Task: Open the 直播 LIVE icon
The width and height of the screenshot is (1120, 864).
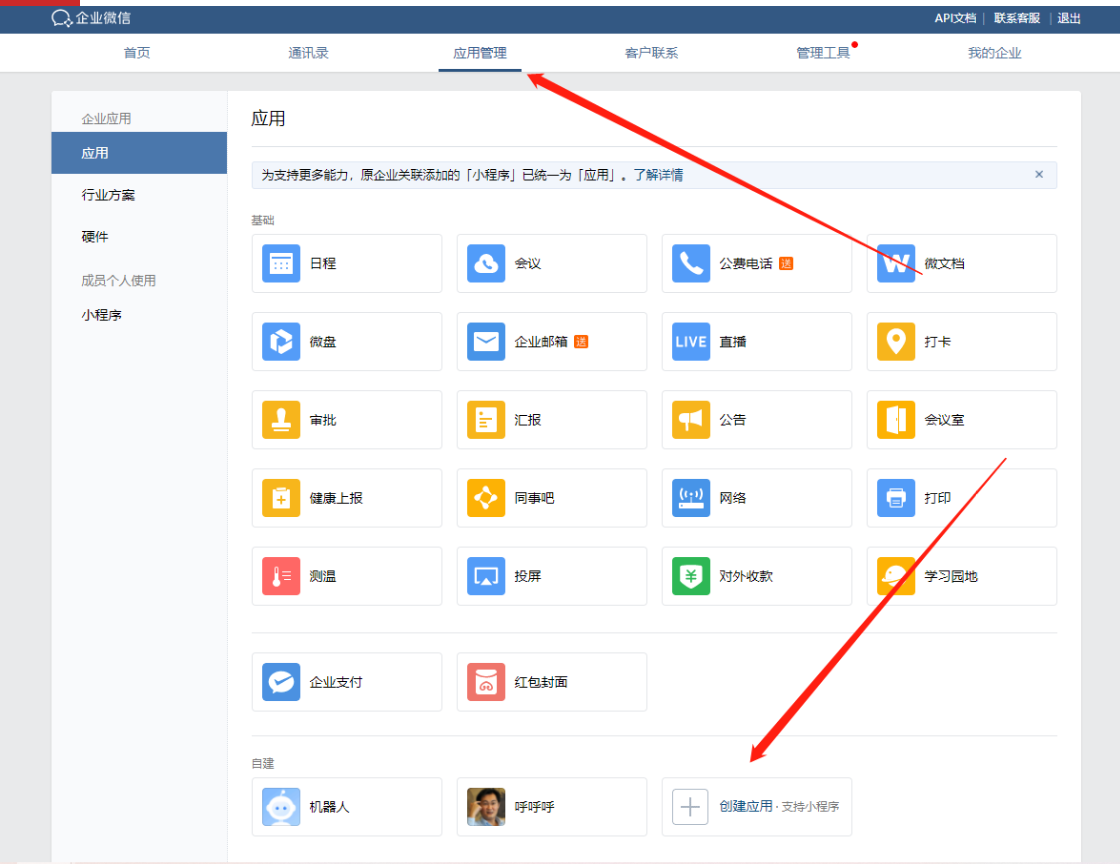Action: point(691,341)
